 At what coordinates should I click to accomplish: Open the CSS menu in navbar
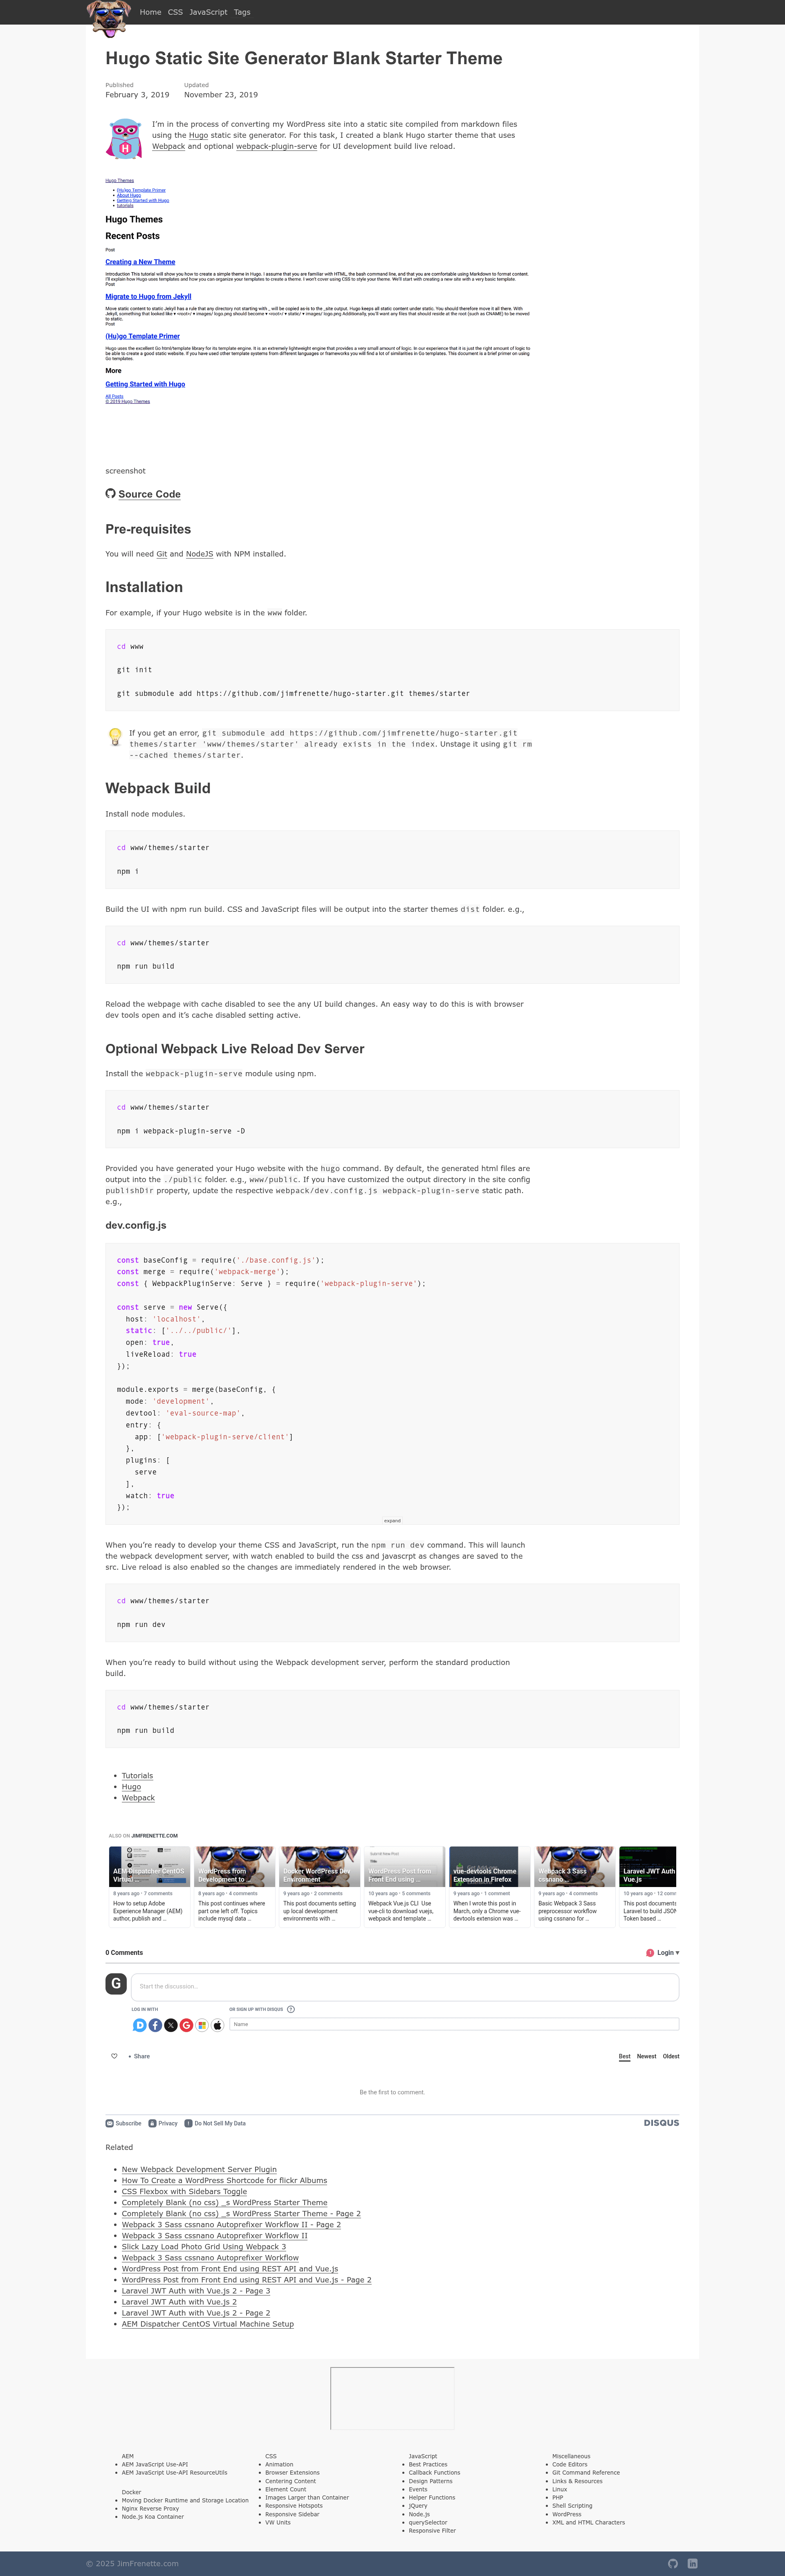[x=175, y=12]
